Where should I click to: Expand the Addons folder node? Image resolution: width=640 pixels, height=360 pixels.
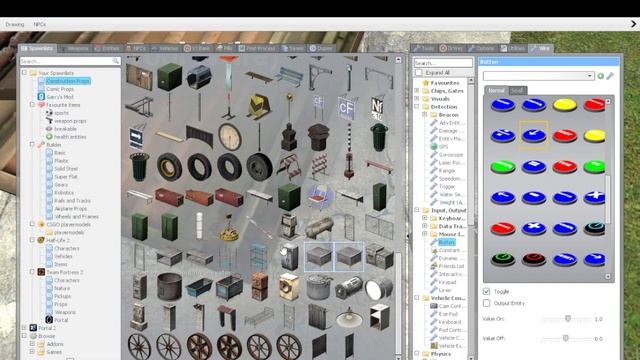(32, 344)
